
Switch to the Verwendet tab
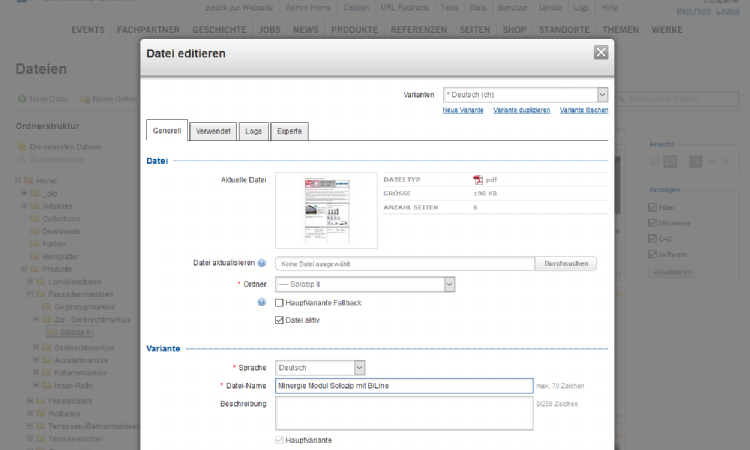213,131
